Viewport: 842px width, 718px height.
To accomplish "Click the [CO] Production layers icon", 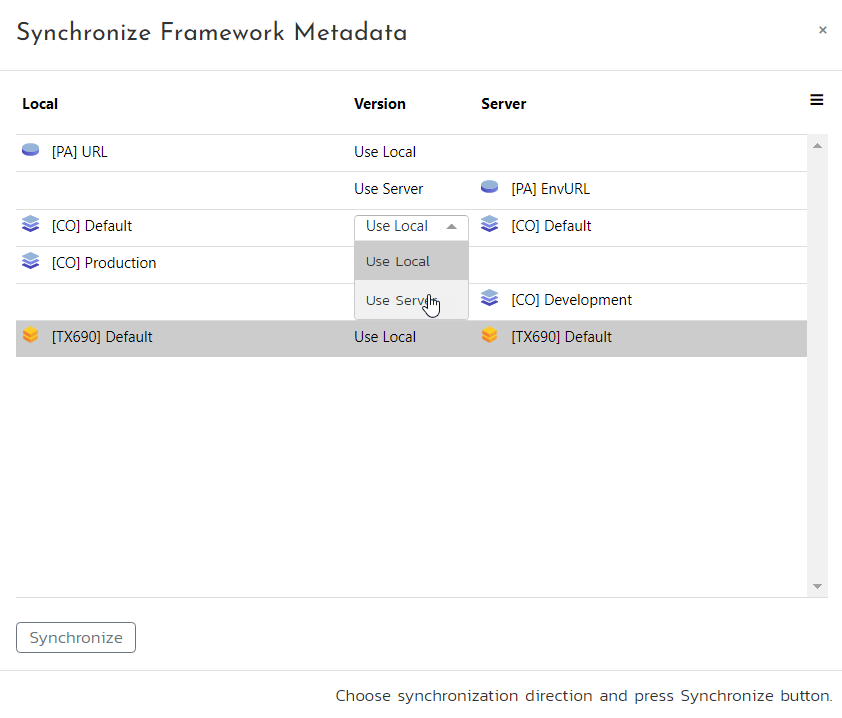I will [x=30, y=262].
